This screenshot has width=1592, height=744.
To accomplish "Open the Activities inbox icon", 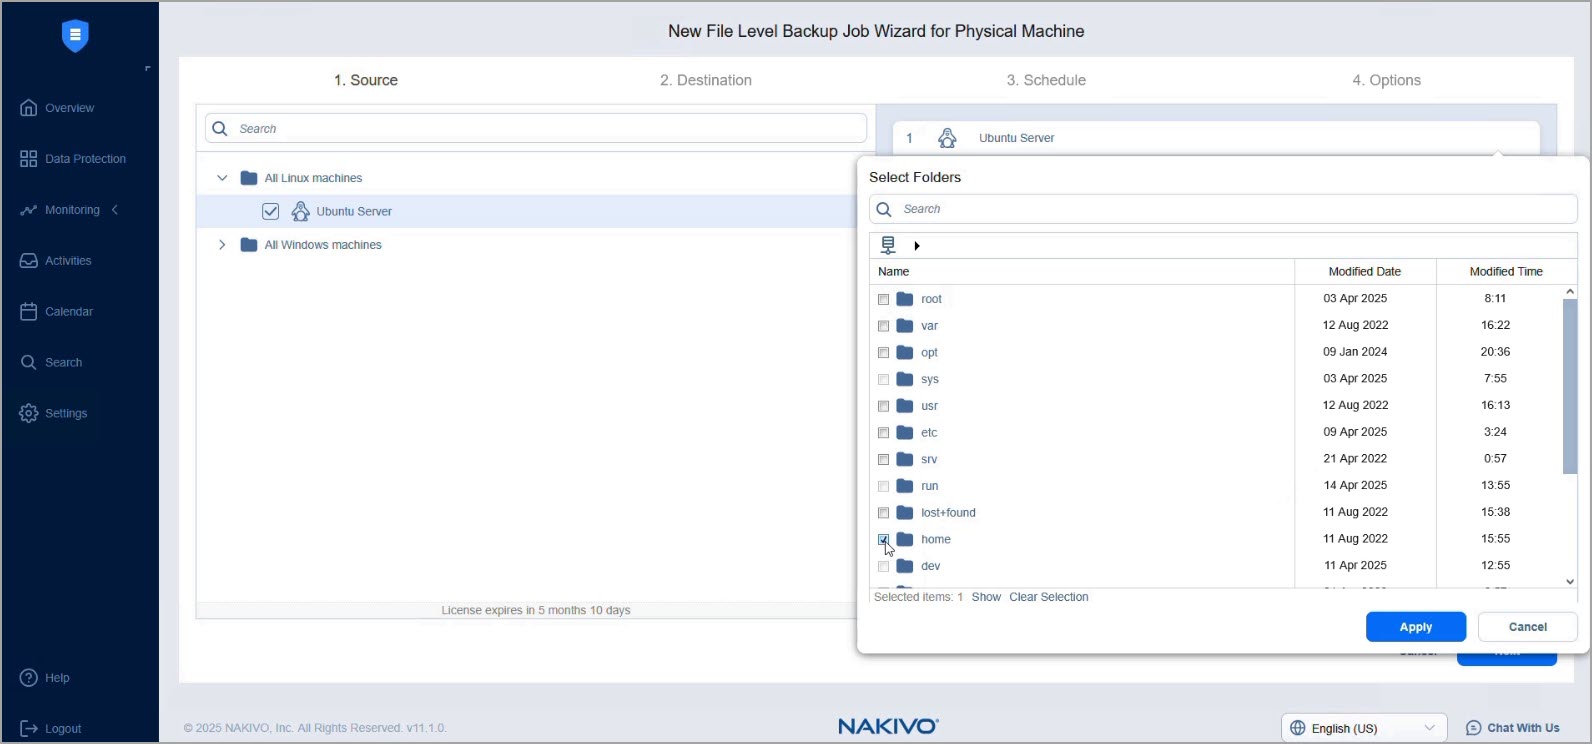I will (x=28, y=261).
